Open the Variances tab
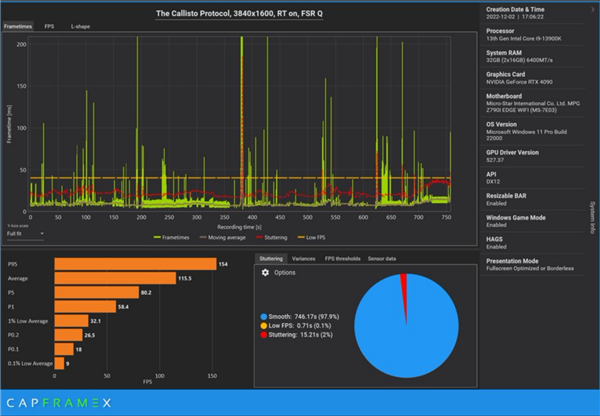The height and width of the screenshot is (416, 600). coord(303,259)
